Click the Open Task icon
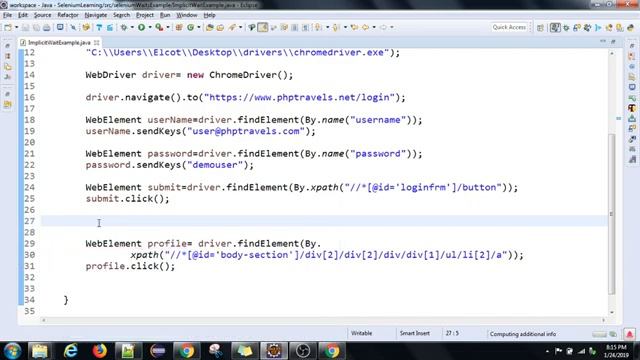The height and width of the screenshot is (360, 640). pyautogui.click(x=220, y=27)
